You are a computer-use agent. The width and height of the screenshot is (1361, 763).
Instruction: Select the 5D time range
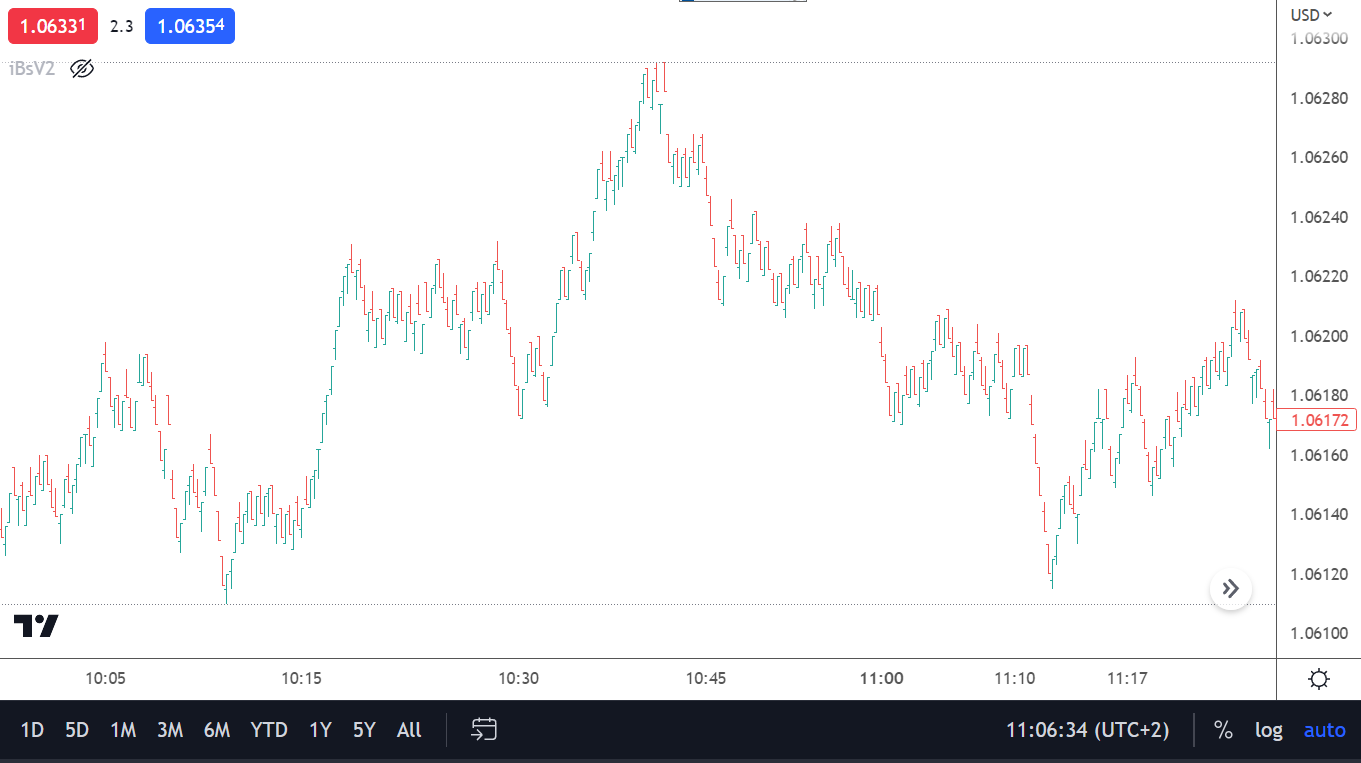pos(77,730)
